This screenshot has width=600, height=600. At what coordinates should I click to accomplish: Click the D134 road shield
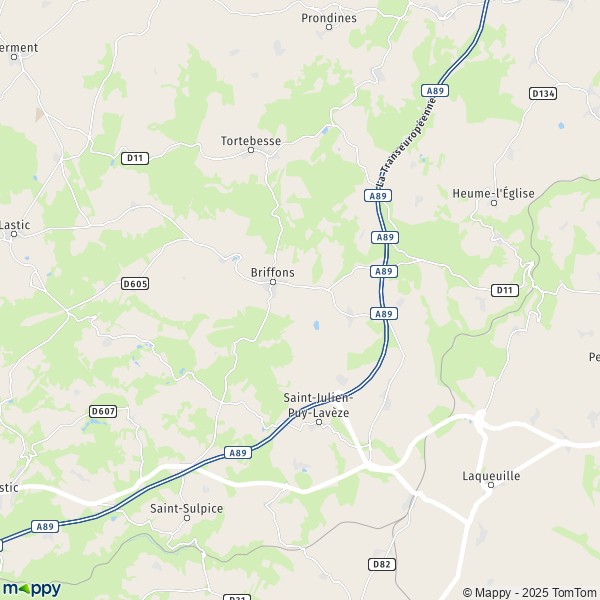(x=543, y=93)
